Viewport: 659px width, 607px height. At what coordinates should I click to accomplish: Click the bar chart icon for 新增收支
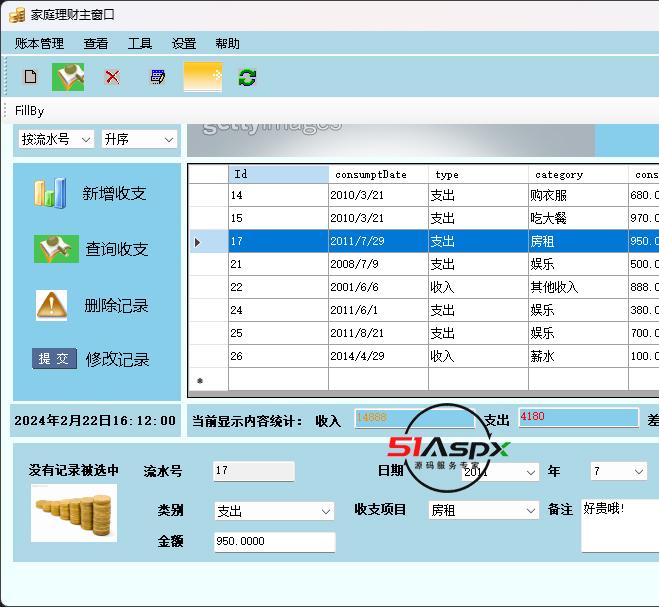click(x=49, y=193)
